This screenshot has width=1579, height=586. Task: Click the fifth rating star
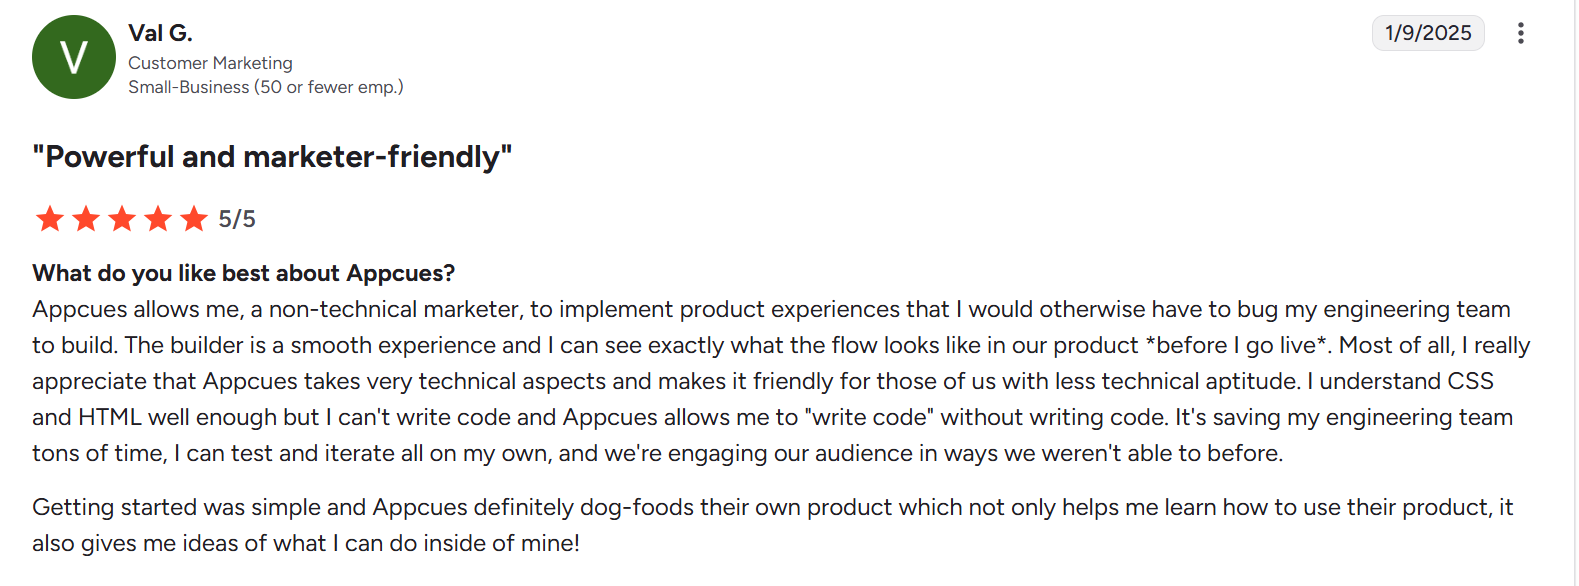194,219
